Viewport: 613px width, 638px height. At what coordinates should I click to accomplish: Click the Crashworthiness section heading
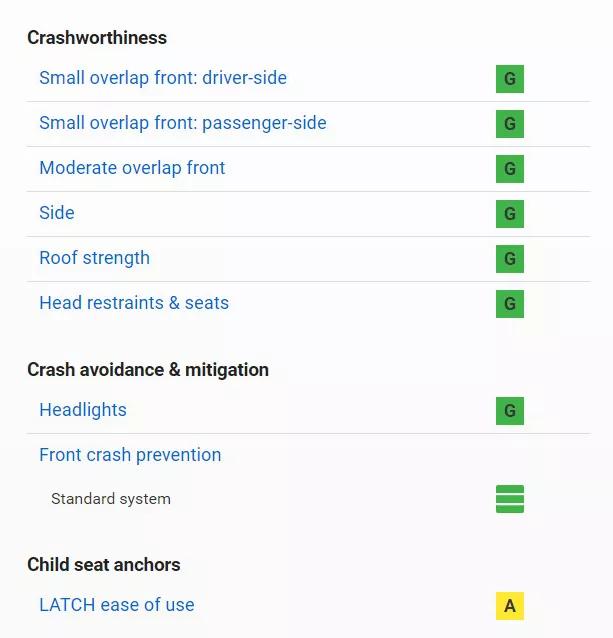pyautogui.click(x=97, y=38)
